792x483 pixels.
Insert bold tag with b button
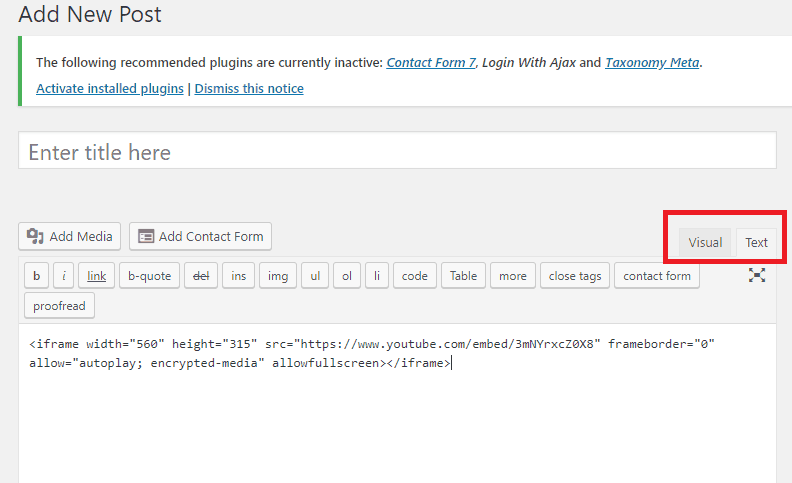(36, 276)
